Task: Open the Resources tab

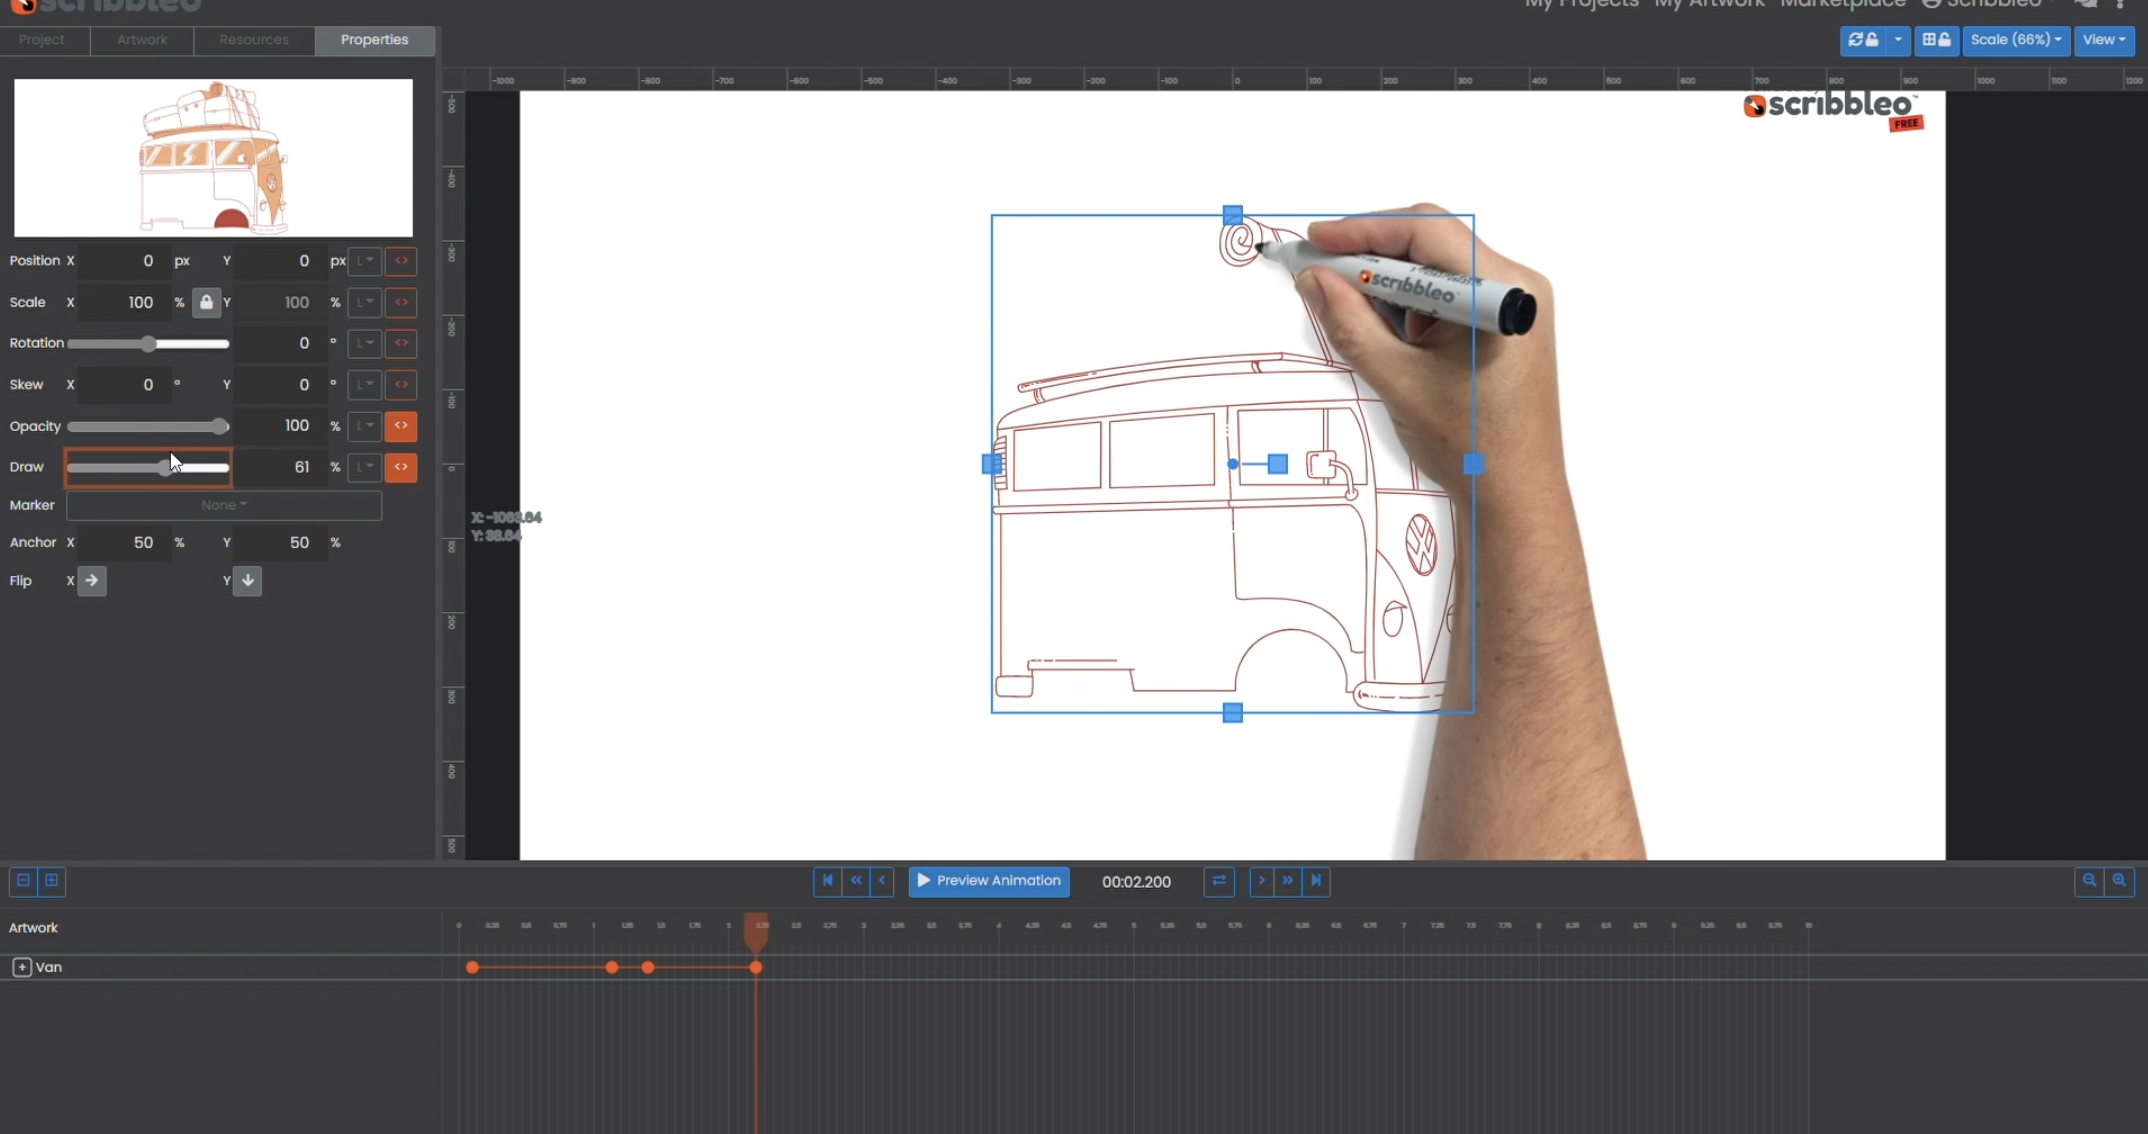Action: click(x=253, y=40)
